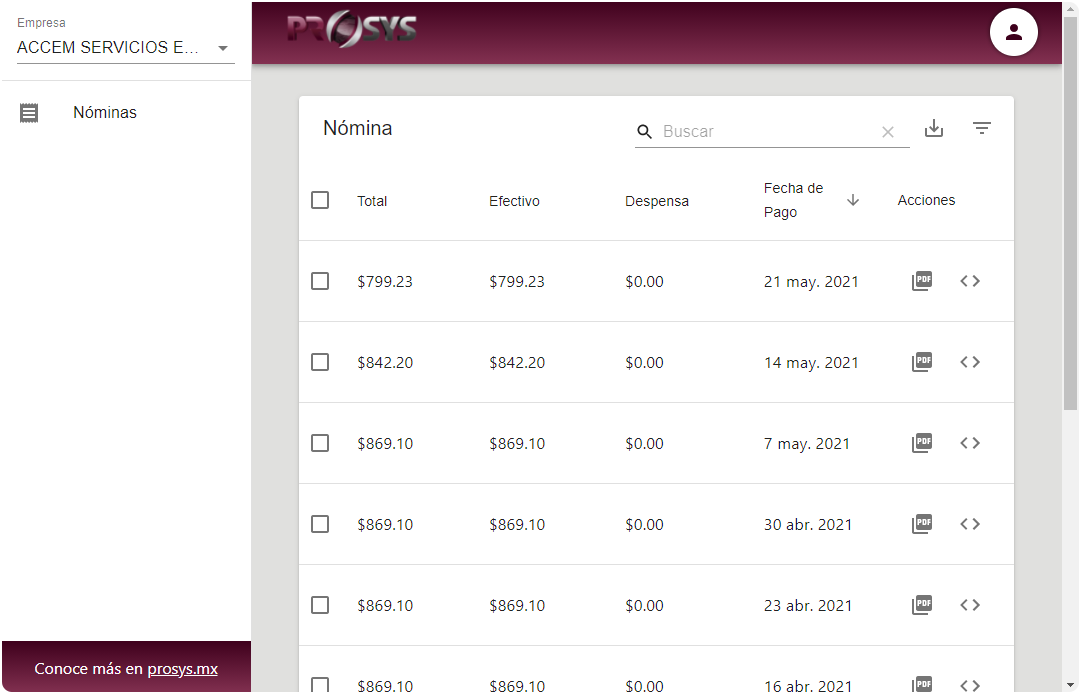Open PDF for 23 abr. 2021 payroll
Viewport: 1080px width, 695px height.
pyautogui.click(x=922, y=605)
